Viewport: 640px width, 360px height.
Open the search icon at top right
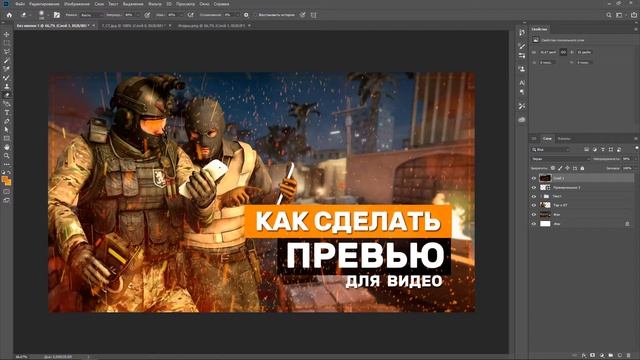pyautogui.click(x=609, y=15)
